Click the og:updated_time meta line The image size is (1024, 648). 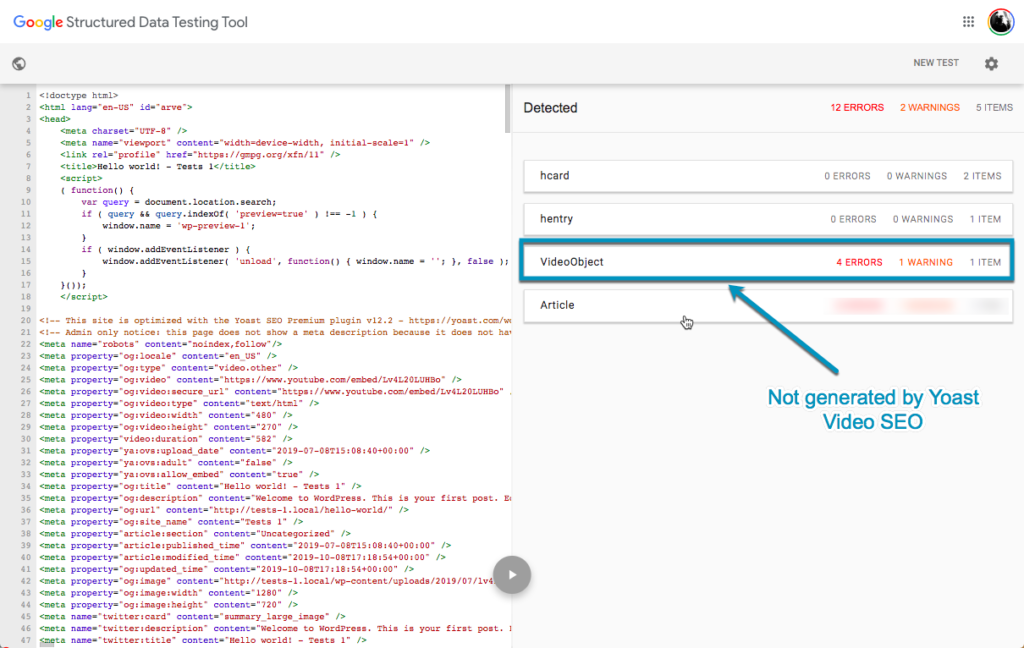pos(227,570)
